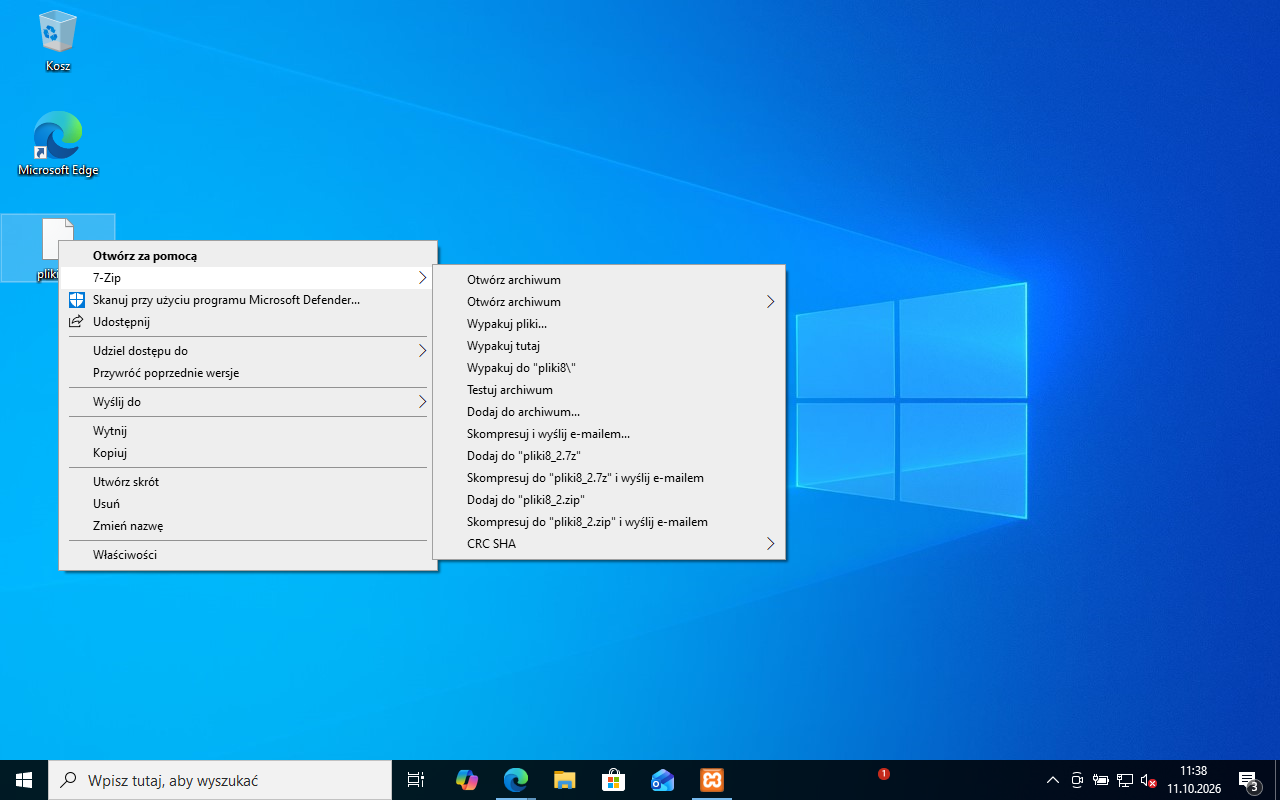Choose Zmień nazwę
This screenshot has height=800, width=1280.
coord(248,526)
